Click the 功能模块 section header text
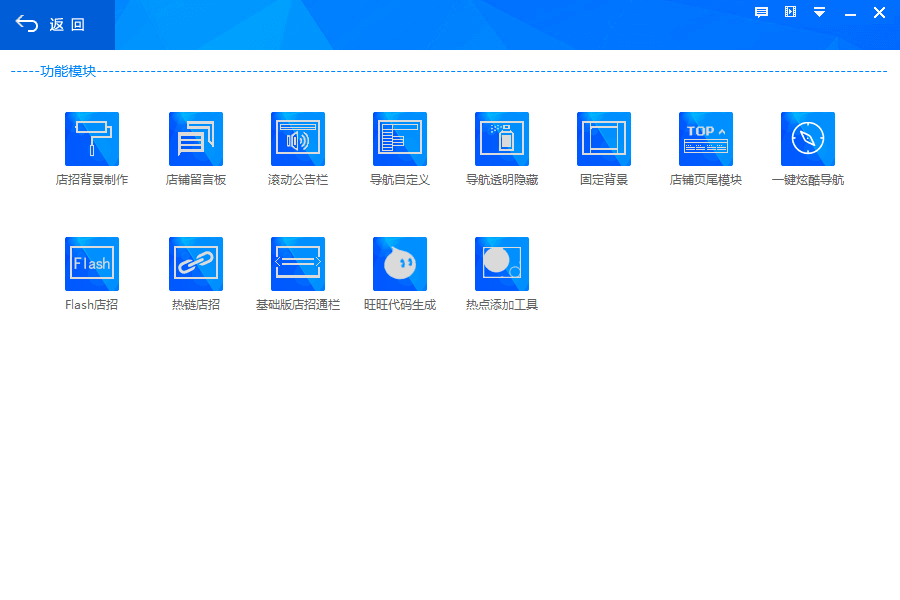 (68, 72)
